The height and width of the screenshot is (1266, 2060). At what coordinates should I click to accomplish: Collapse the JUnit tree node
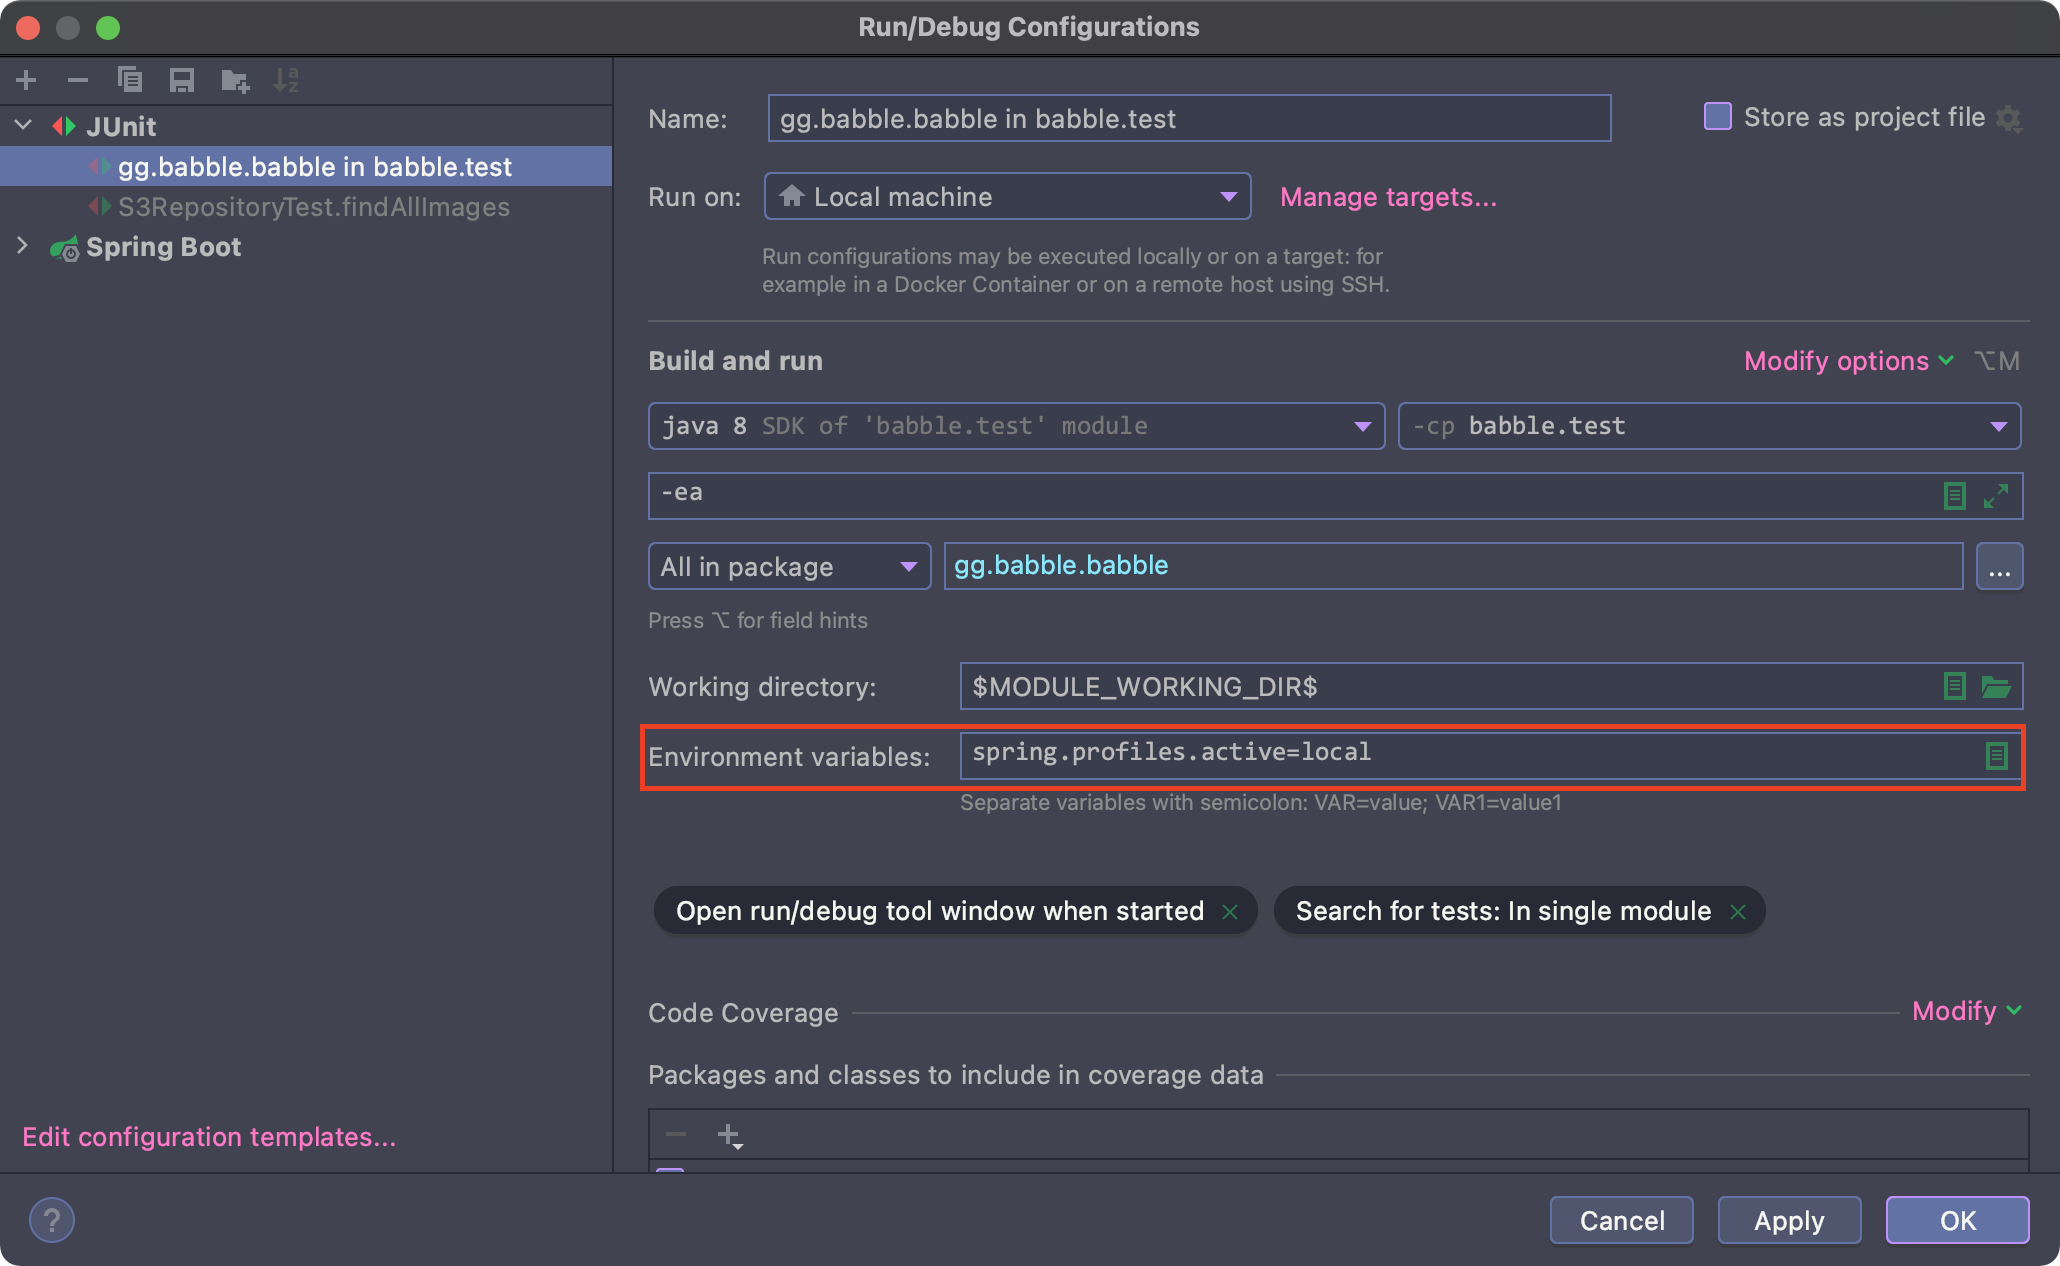(24, 126)
